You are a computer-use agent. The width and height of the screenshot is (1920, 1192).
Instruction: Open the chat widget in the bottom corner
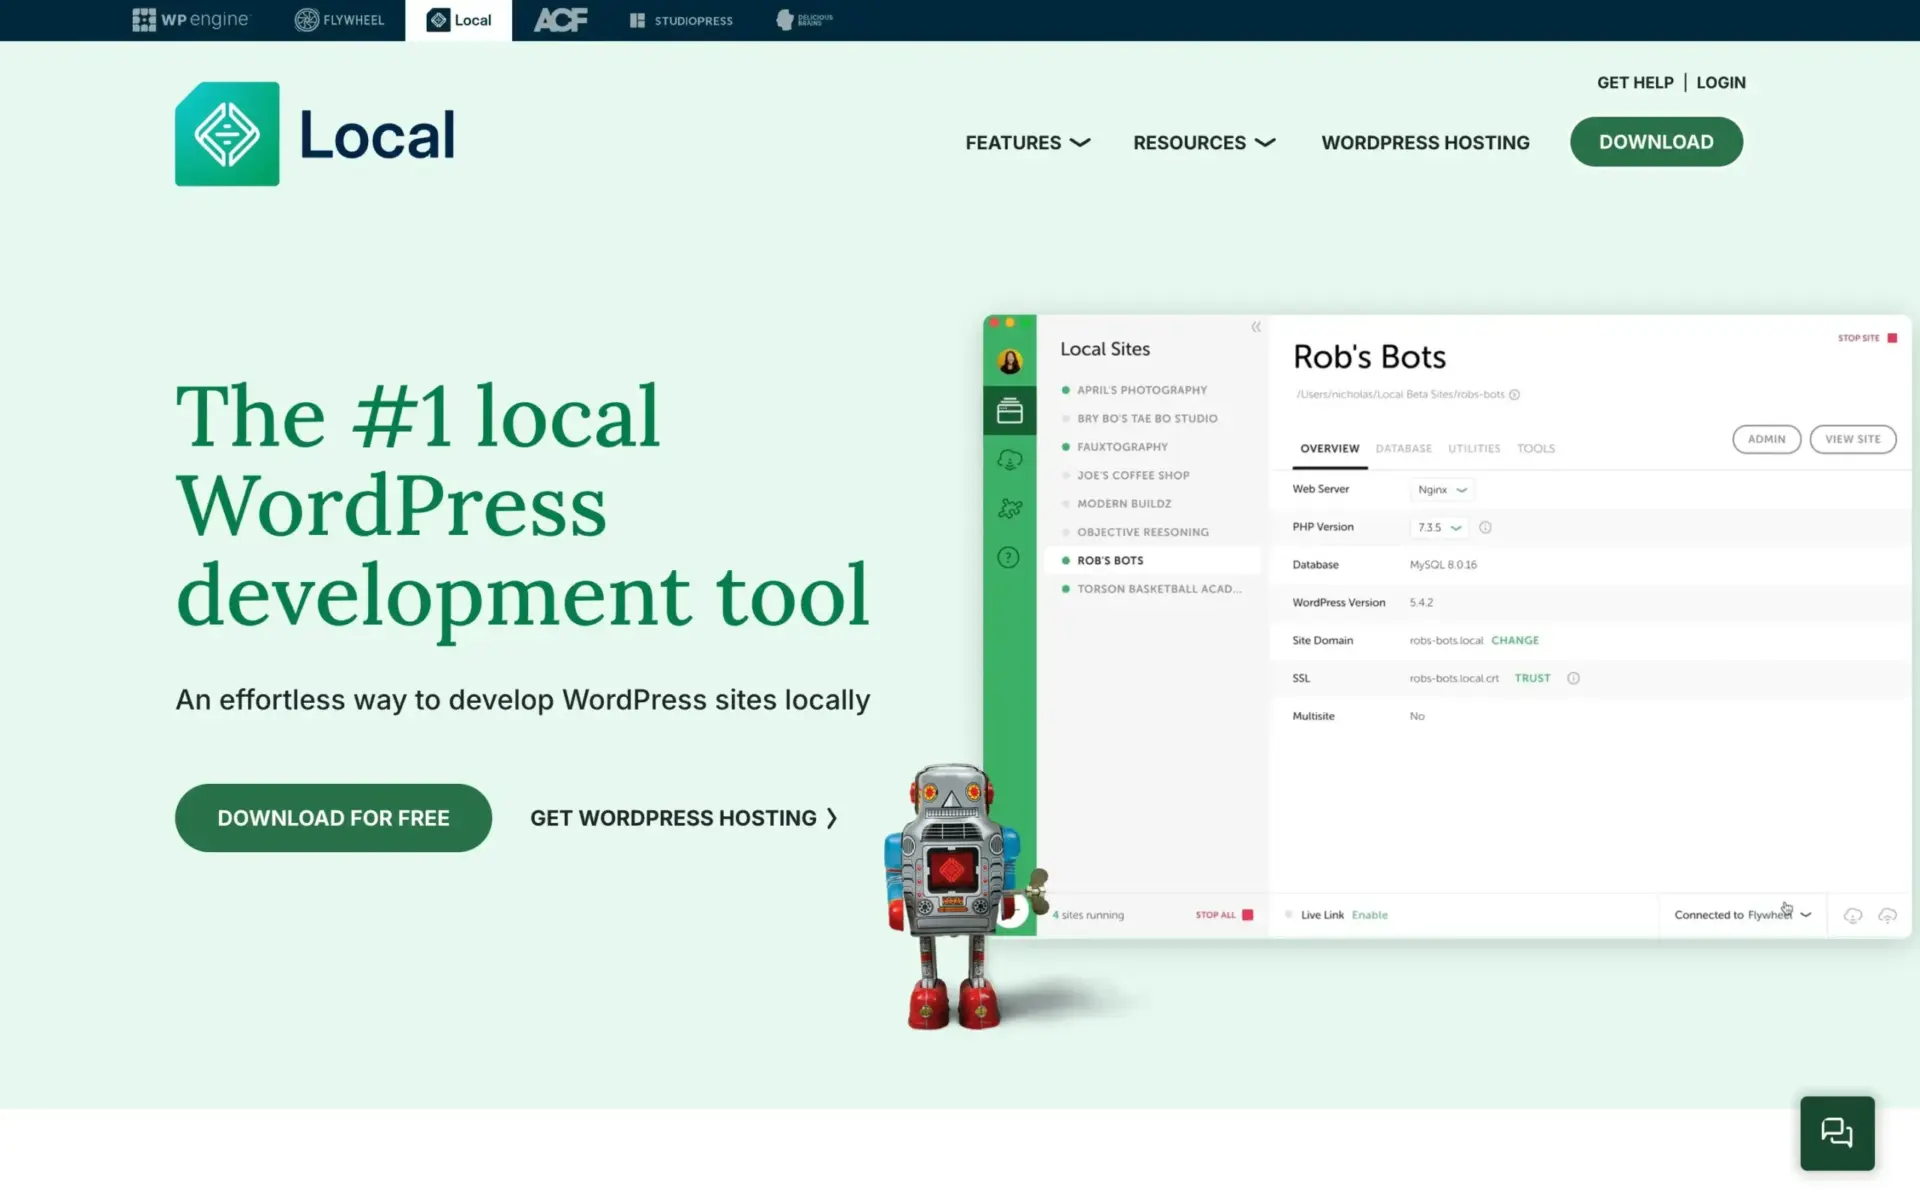pos(1836,1132)
